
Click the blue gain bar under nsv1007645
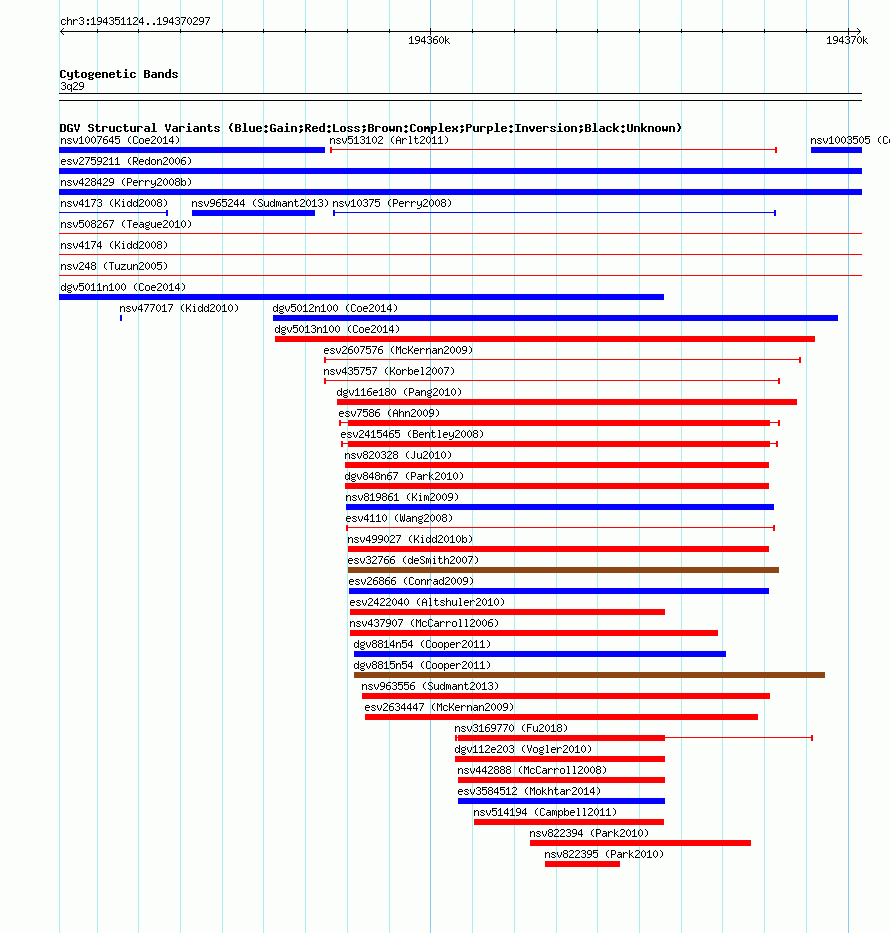pos(192,150)
